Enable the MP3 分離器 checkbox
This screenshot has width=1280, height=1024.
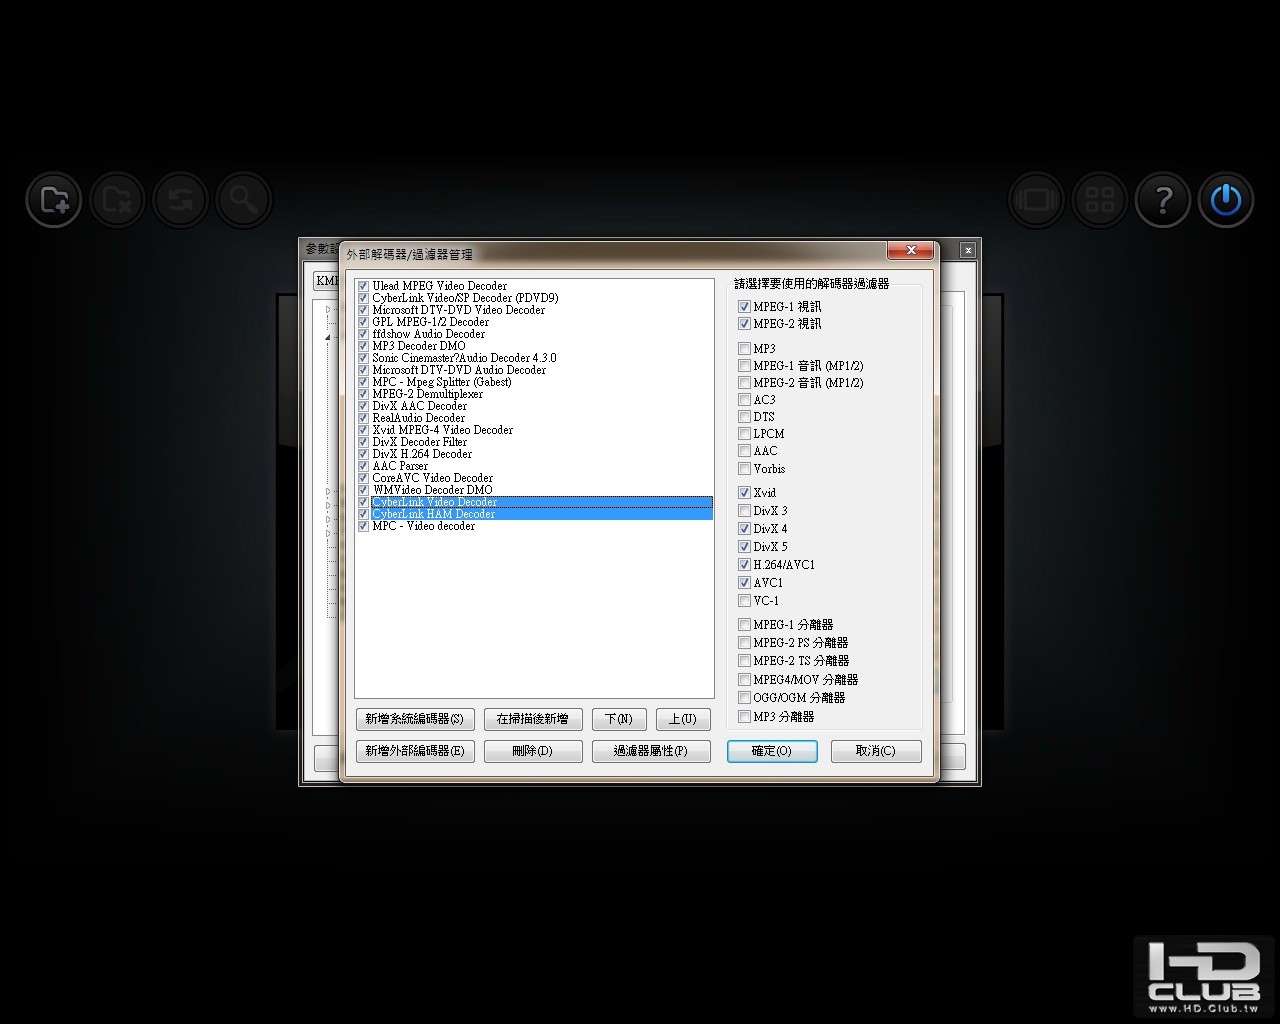(x=744, y=717)
